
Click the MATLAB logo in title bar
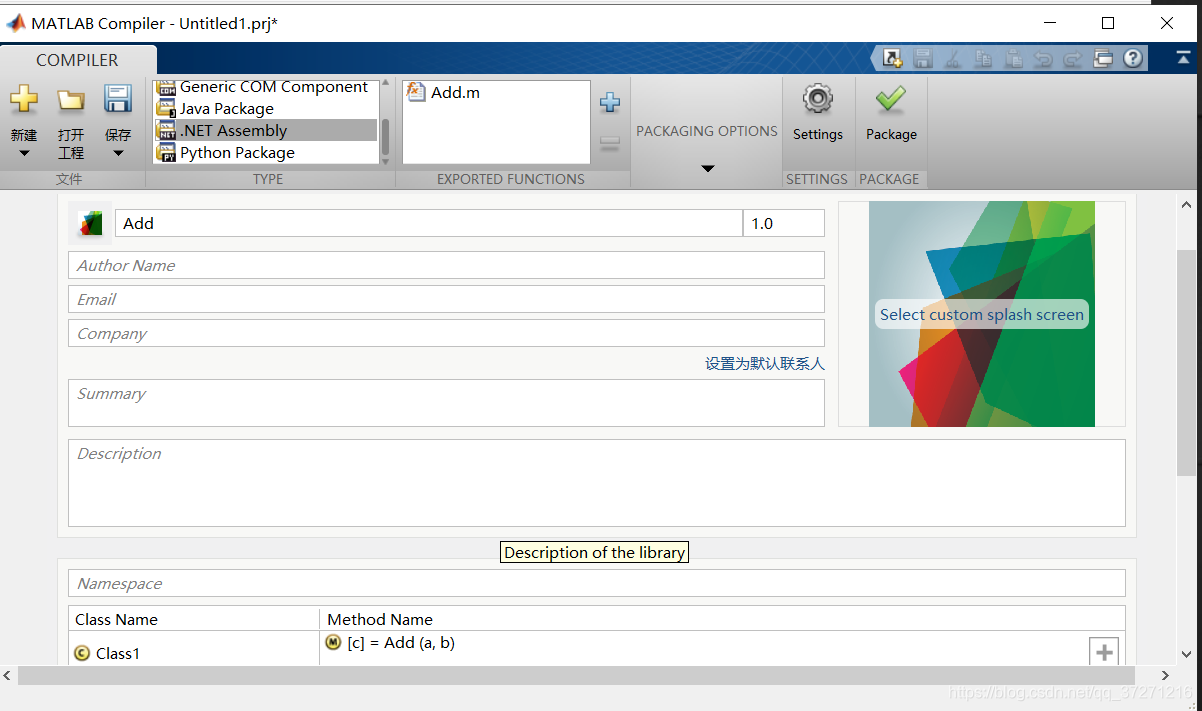coord(16,23)
